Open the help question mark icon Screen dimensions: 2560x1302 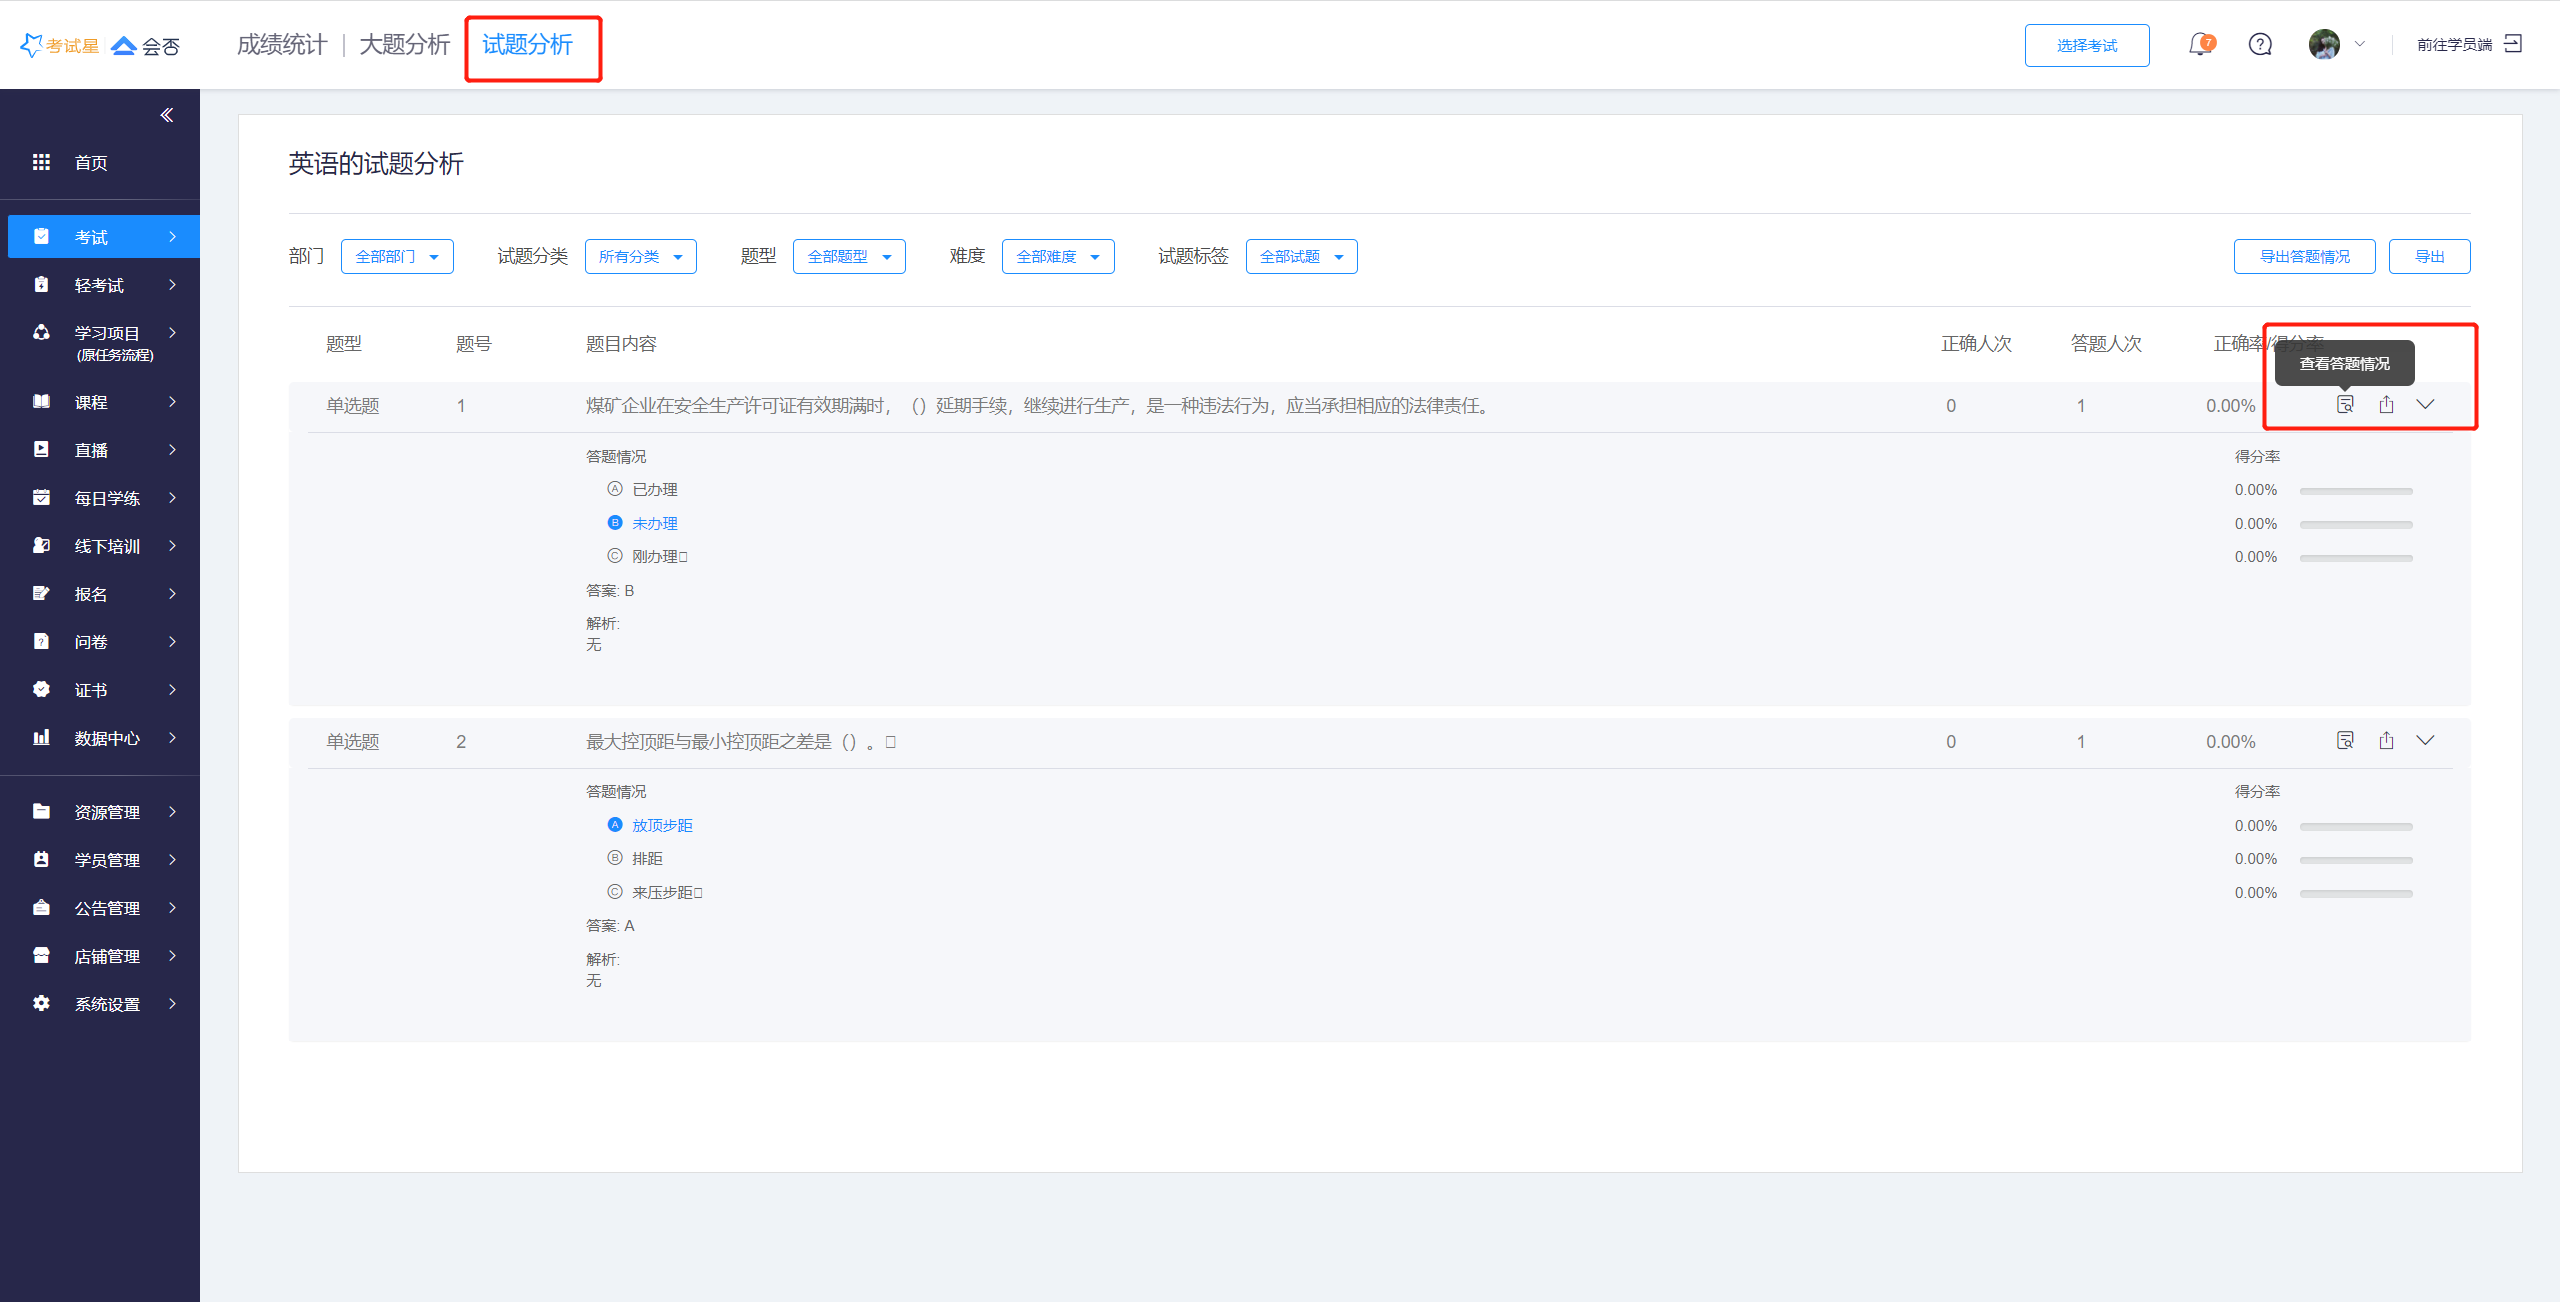tap(2260, 45)
